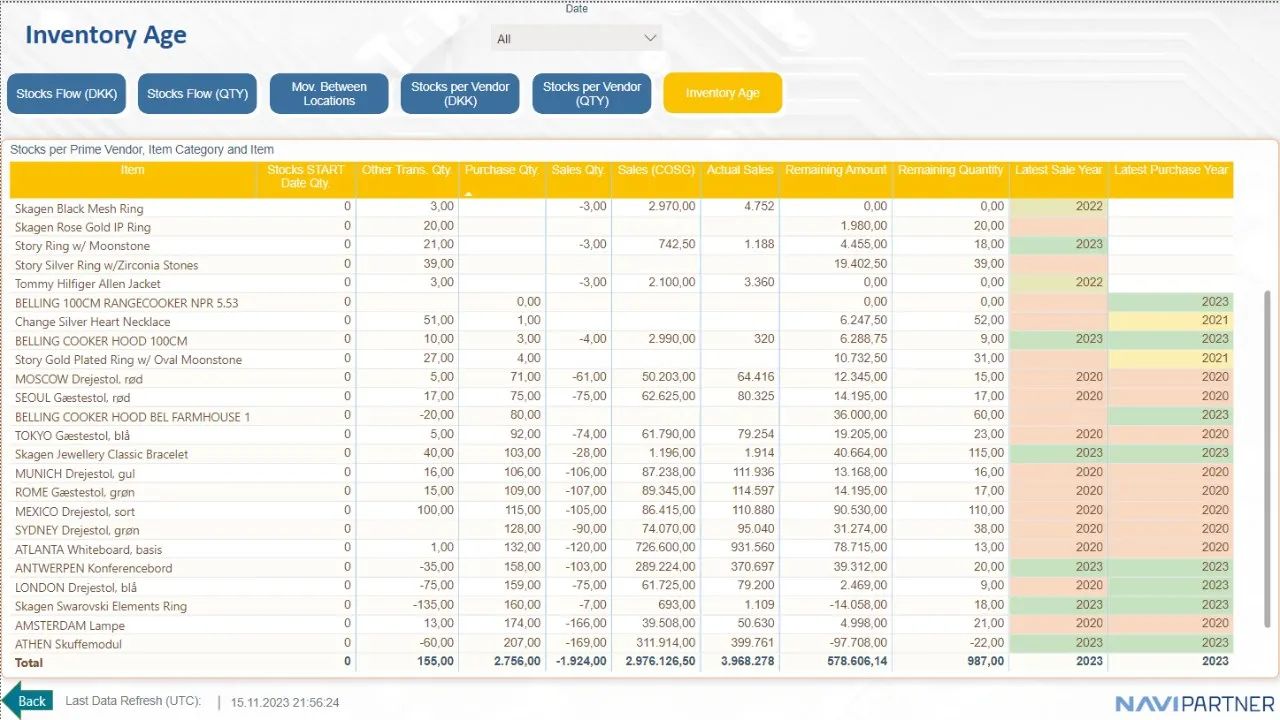Sort by Actual Sales column header

740,170
